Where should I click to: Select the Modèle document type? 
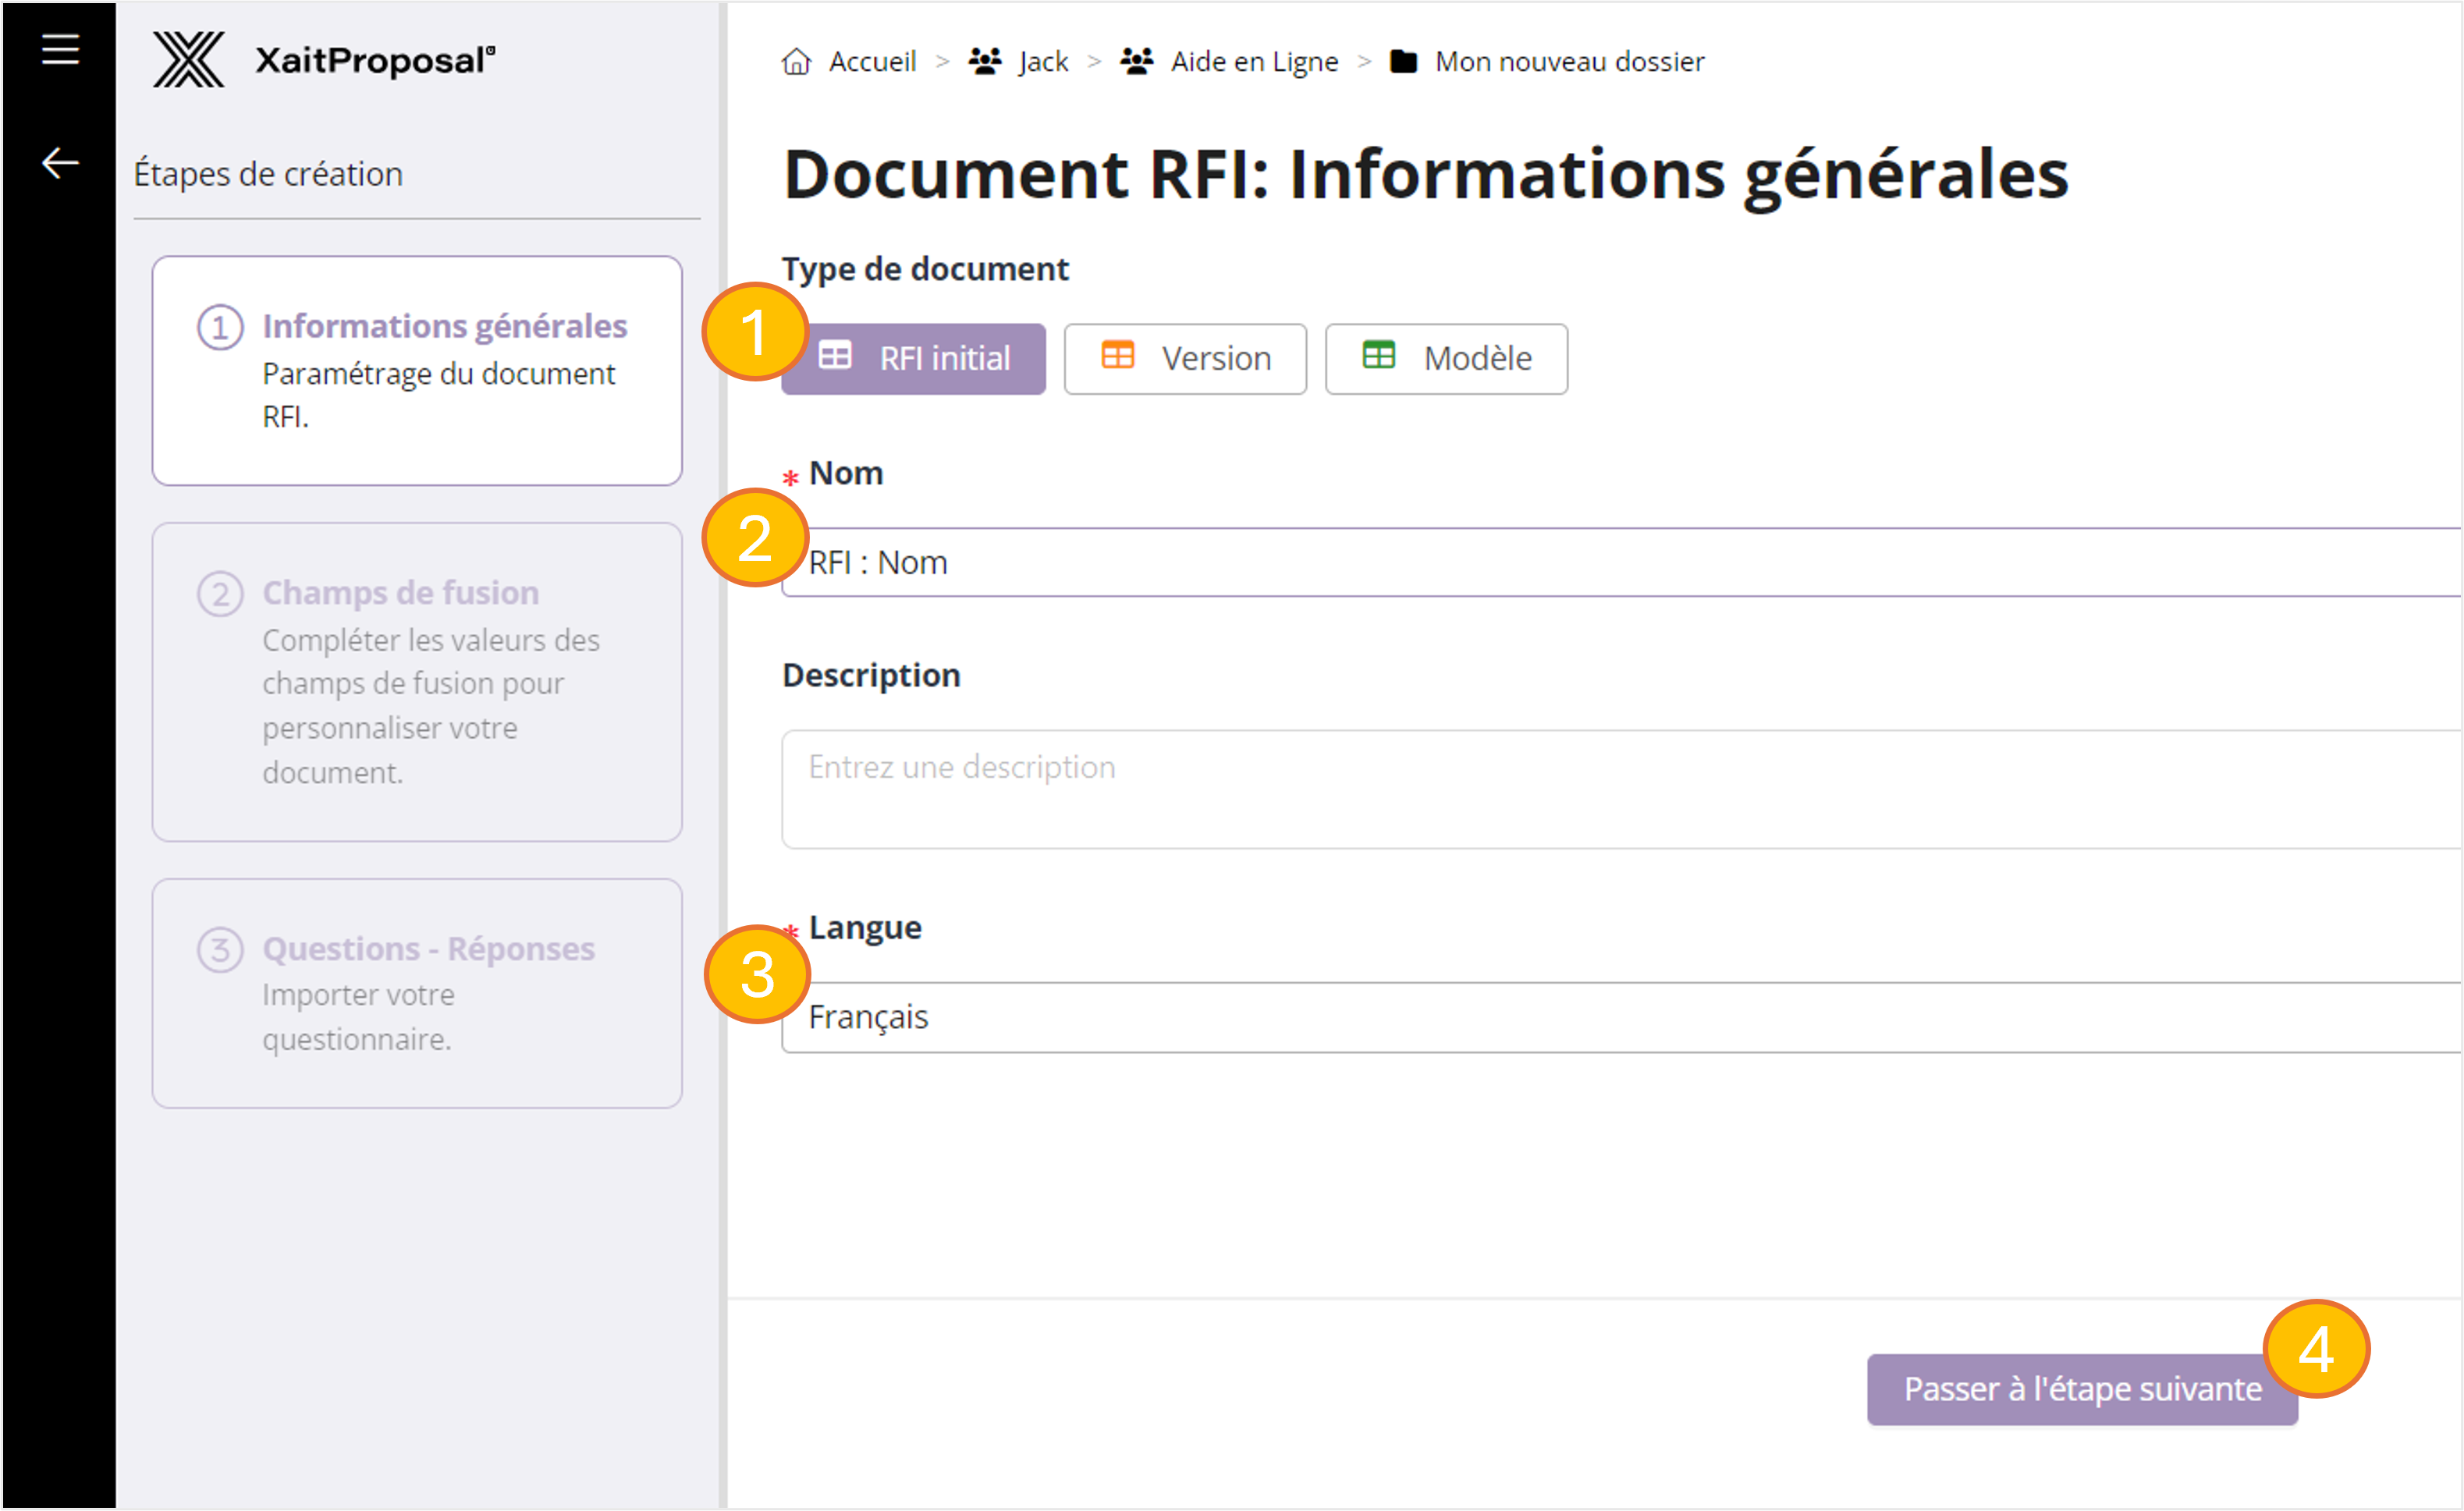pyautogui.click(x=1446, y=358)
